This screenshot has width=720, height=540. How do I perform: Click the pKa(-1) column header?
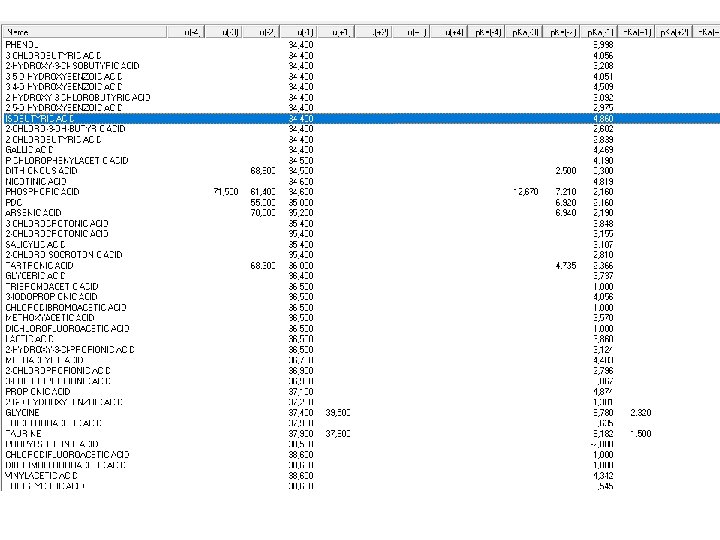[x=600, y=32]
